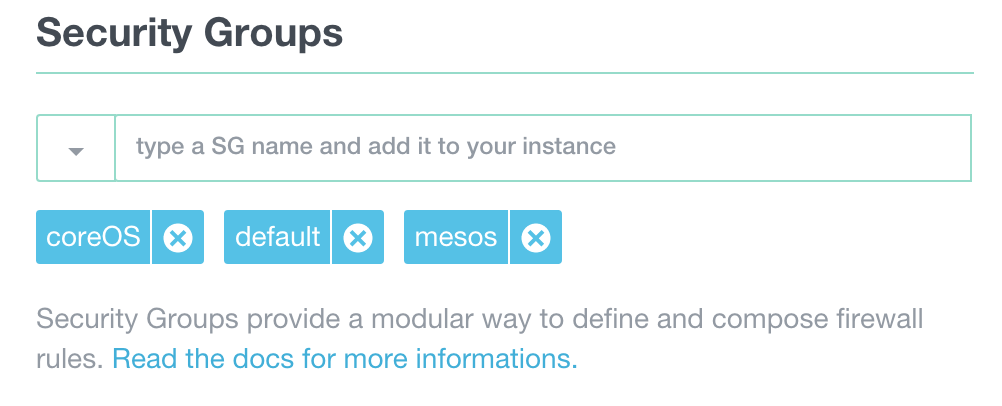Remove the default security group tag
This screenshot has height=406, width=1002.
tap(358, 238)
